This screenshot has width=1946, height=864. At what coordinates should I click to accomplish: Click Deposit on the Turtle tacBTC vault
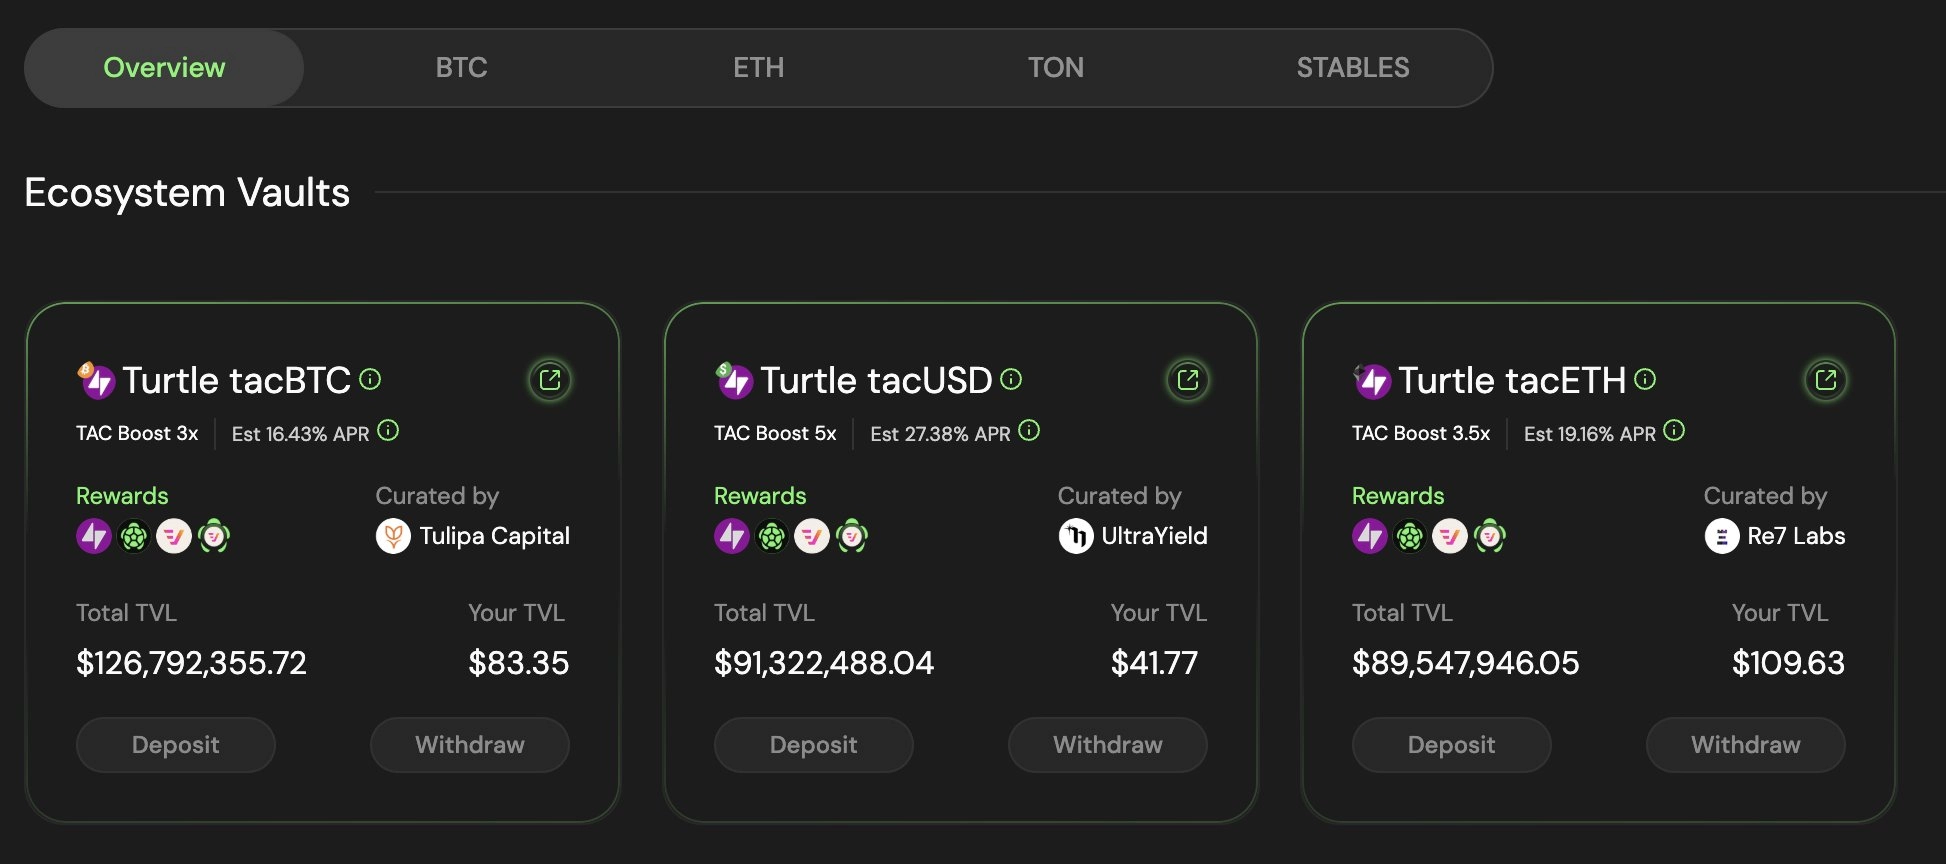pos(175,744)
